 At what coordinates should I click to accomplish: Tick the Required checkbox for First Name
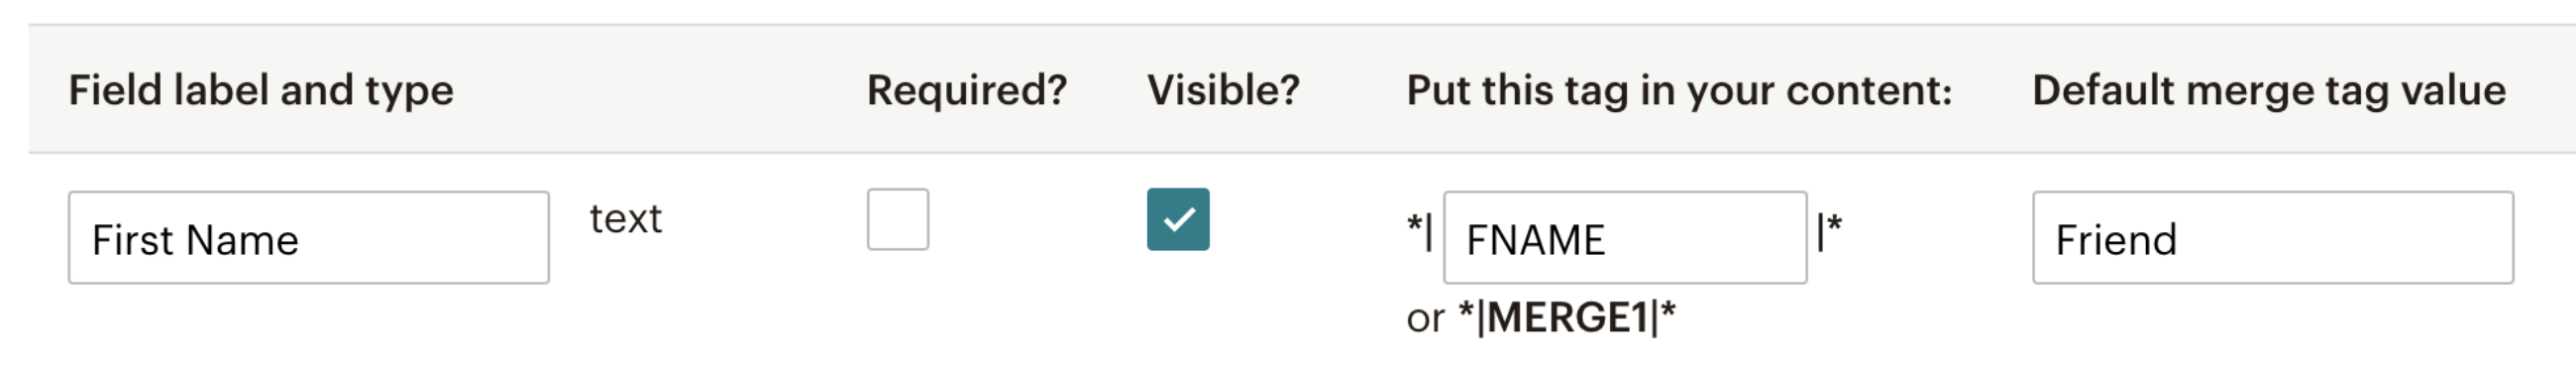897,219
